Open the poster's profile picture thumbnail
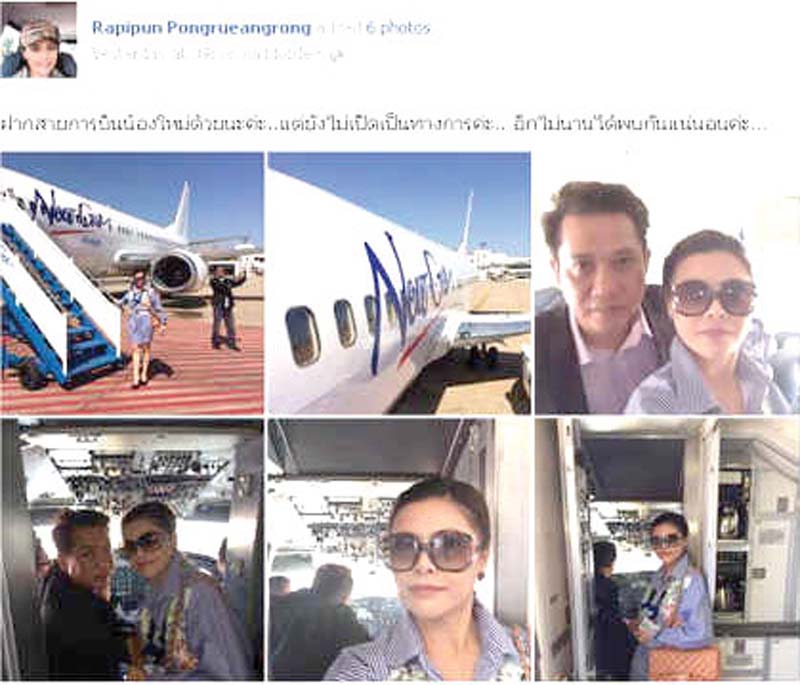Screen dimensions: 800x685 coord(39,40)
